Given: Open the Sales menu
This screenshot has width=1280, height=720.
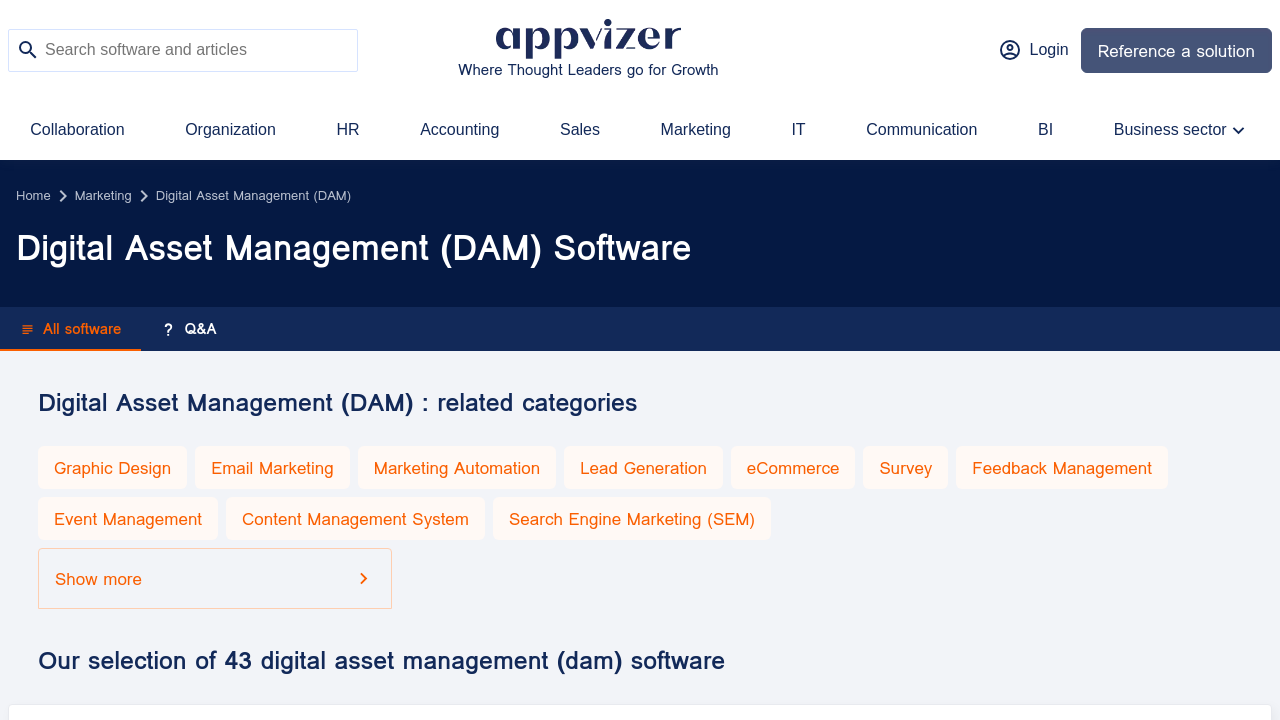Looking at the screenshot, I should pos(580,130).
